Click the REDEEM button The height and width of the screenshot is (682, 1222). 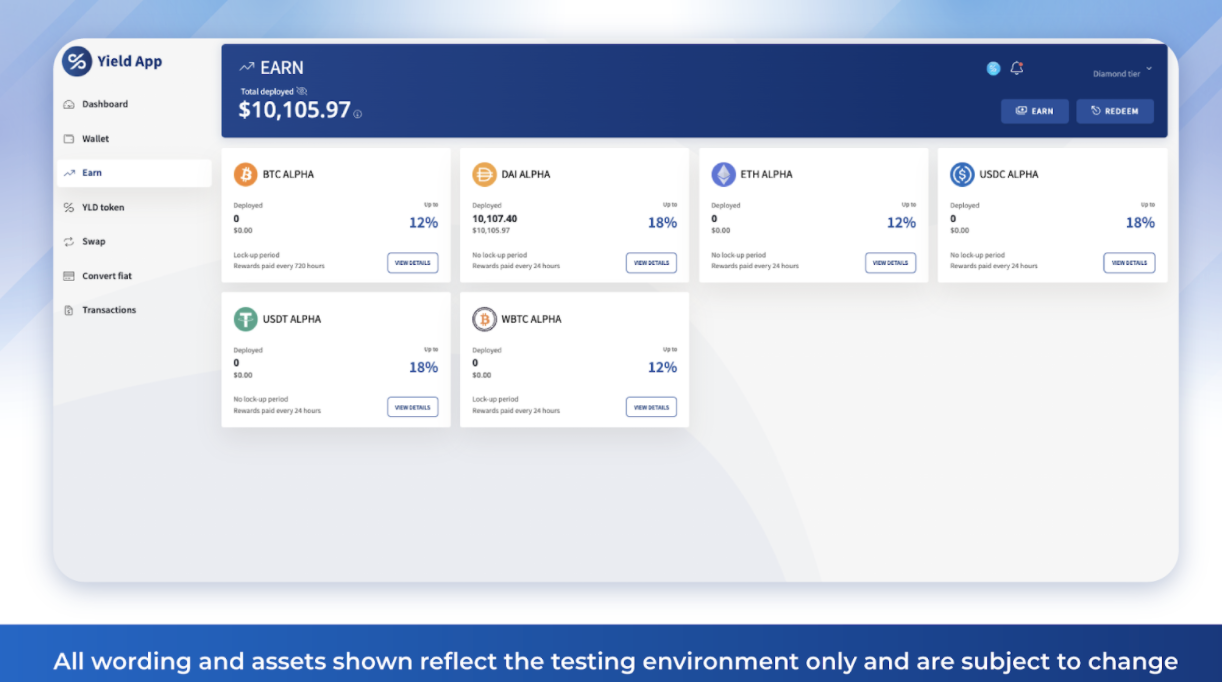(x=1115, y=111)
